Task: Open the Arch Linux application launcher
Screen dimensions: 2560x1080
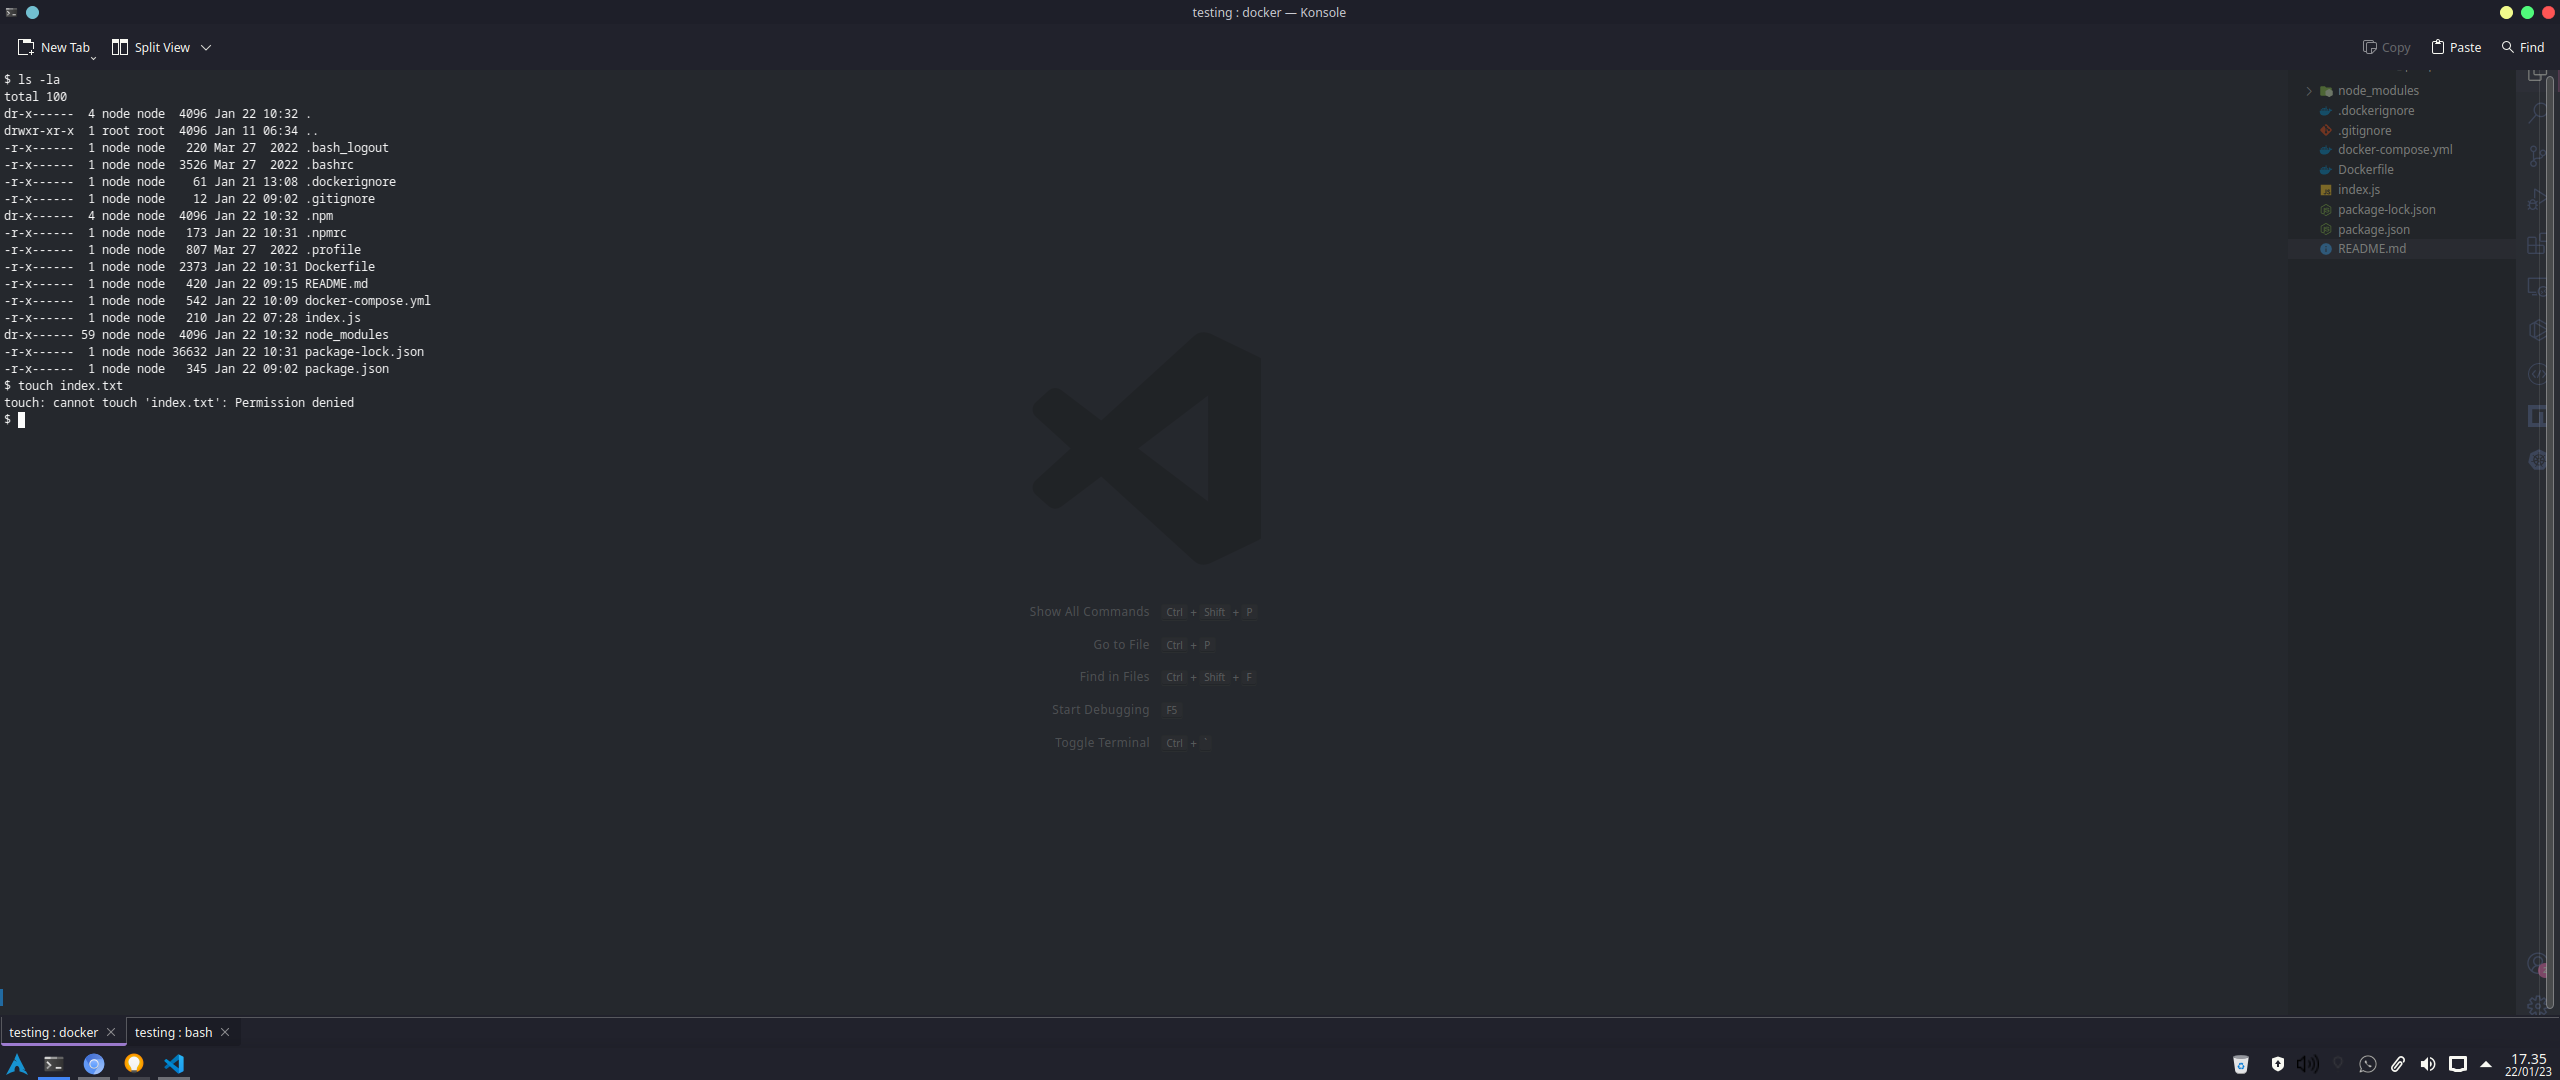Action: point(17,1063)
